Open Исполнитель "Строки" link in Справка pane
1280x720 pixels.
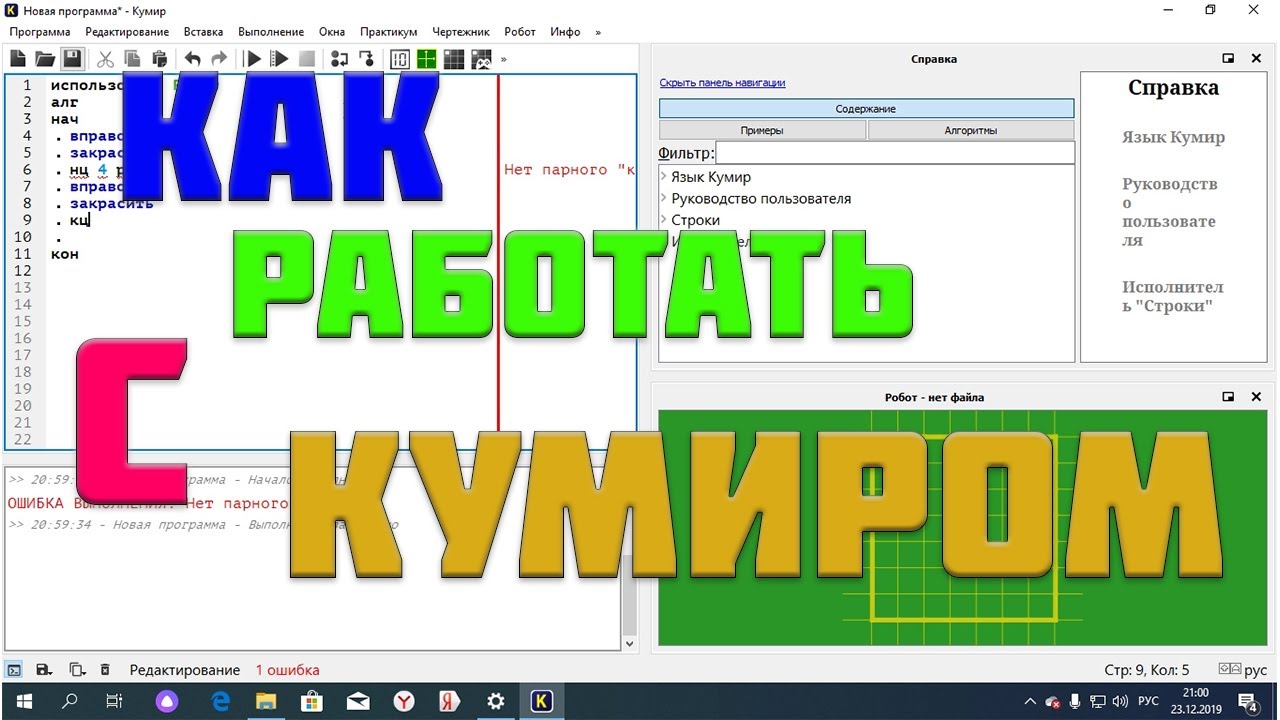(1172, 296)
